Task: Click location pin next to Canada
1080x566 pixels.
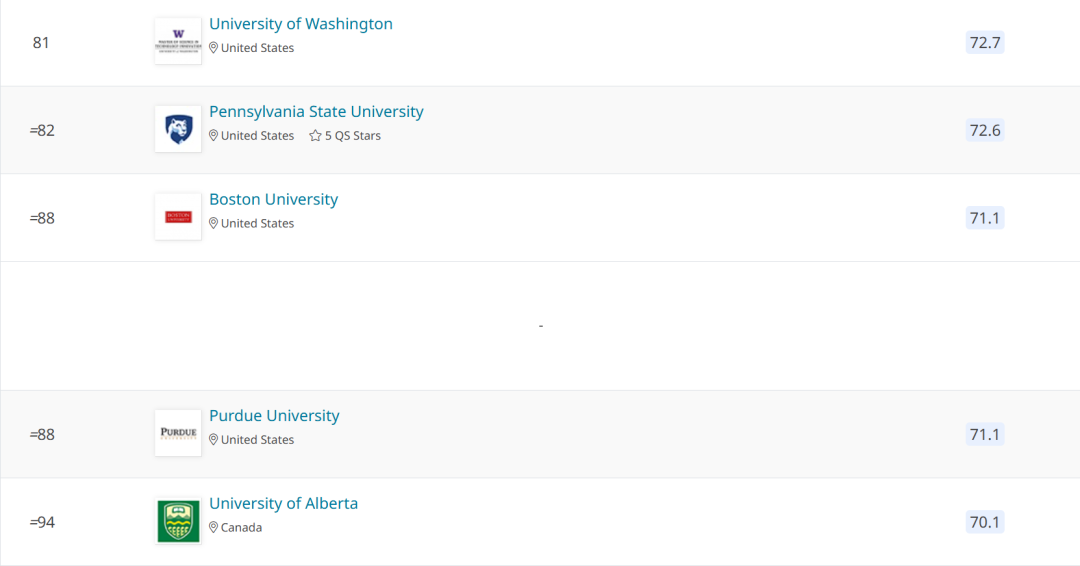Action: coord(214,527)
